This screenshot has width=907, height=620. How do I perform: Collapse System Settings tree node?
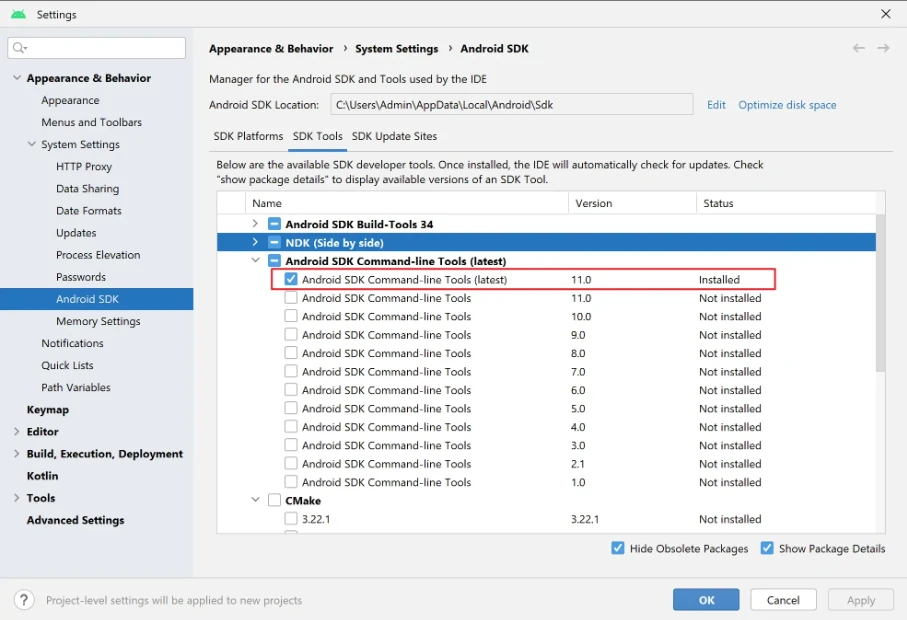[32, 144]
